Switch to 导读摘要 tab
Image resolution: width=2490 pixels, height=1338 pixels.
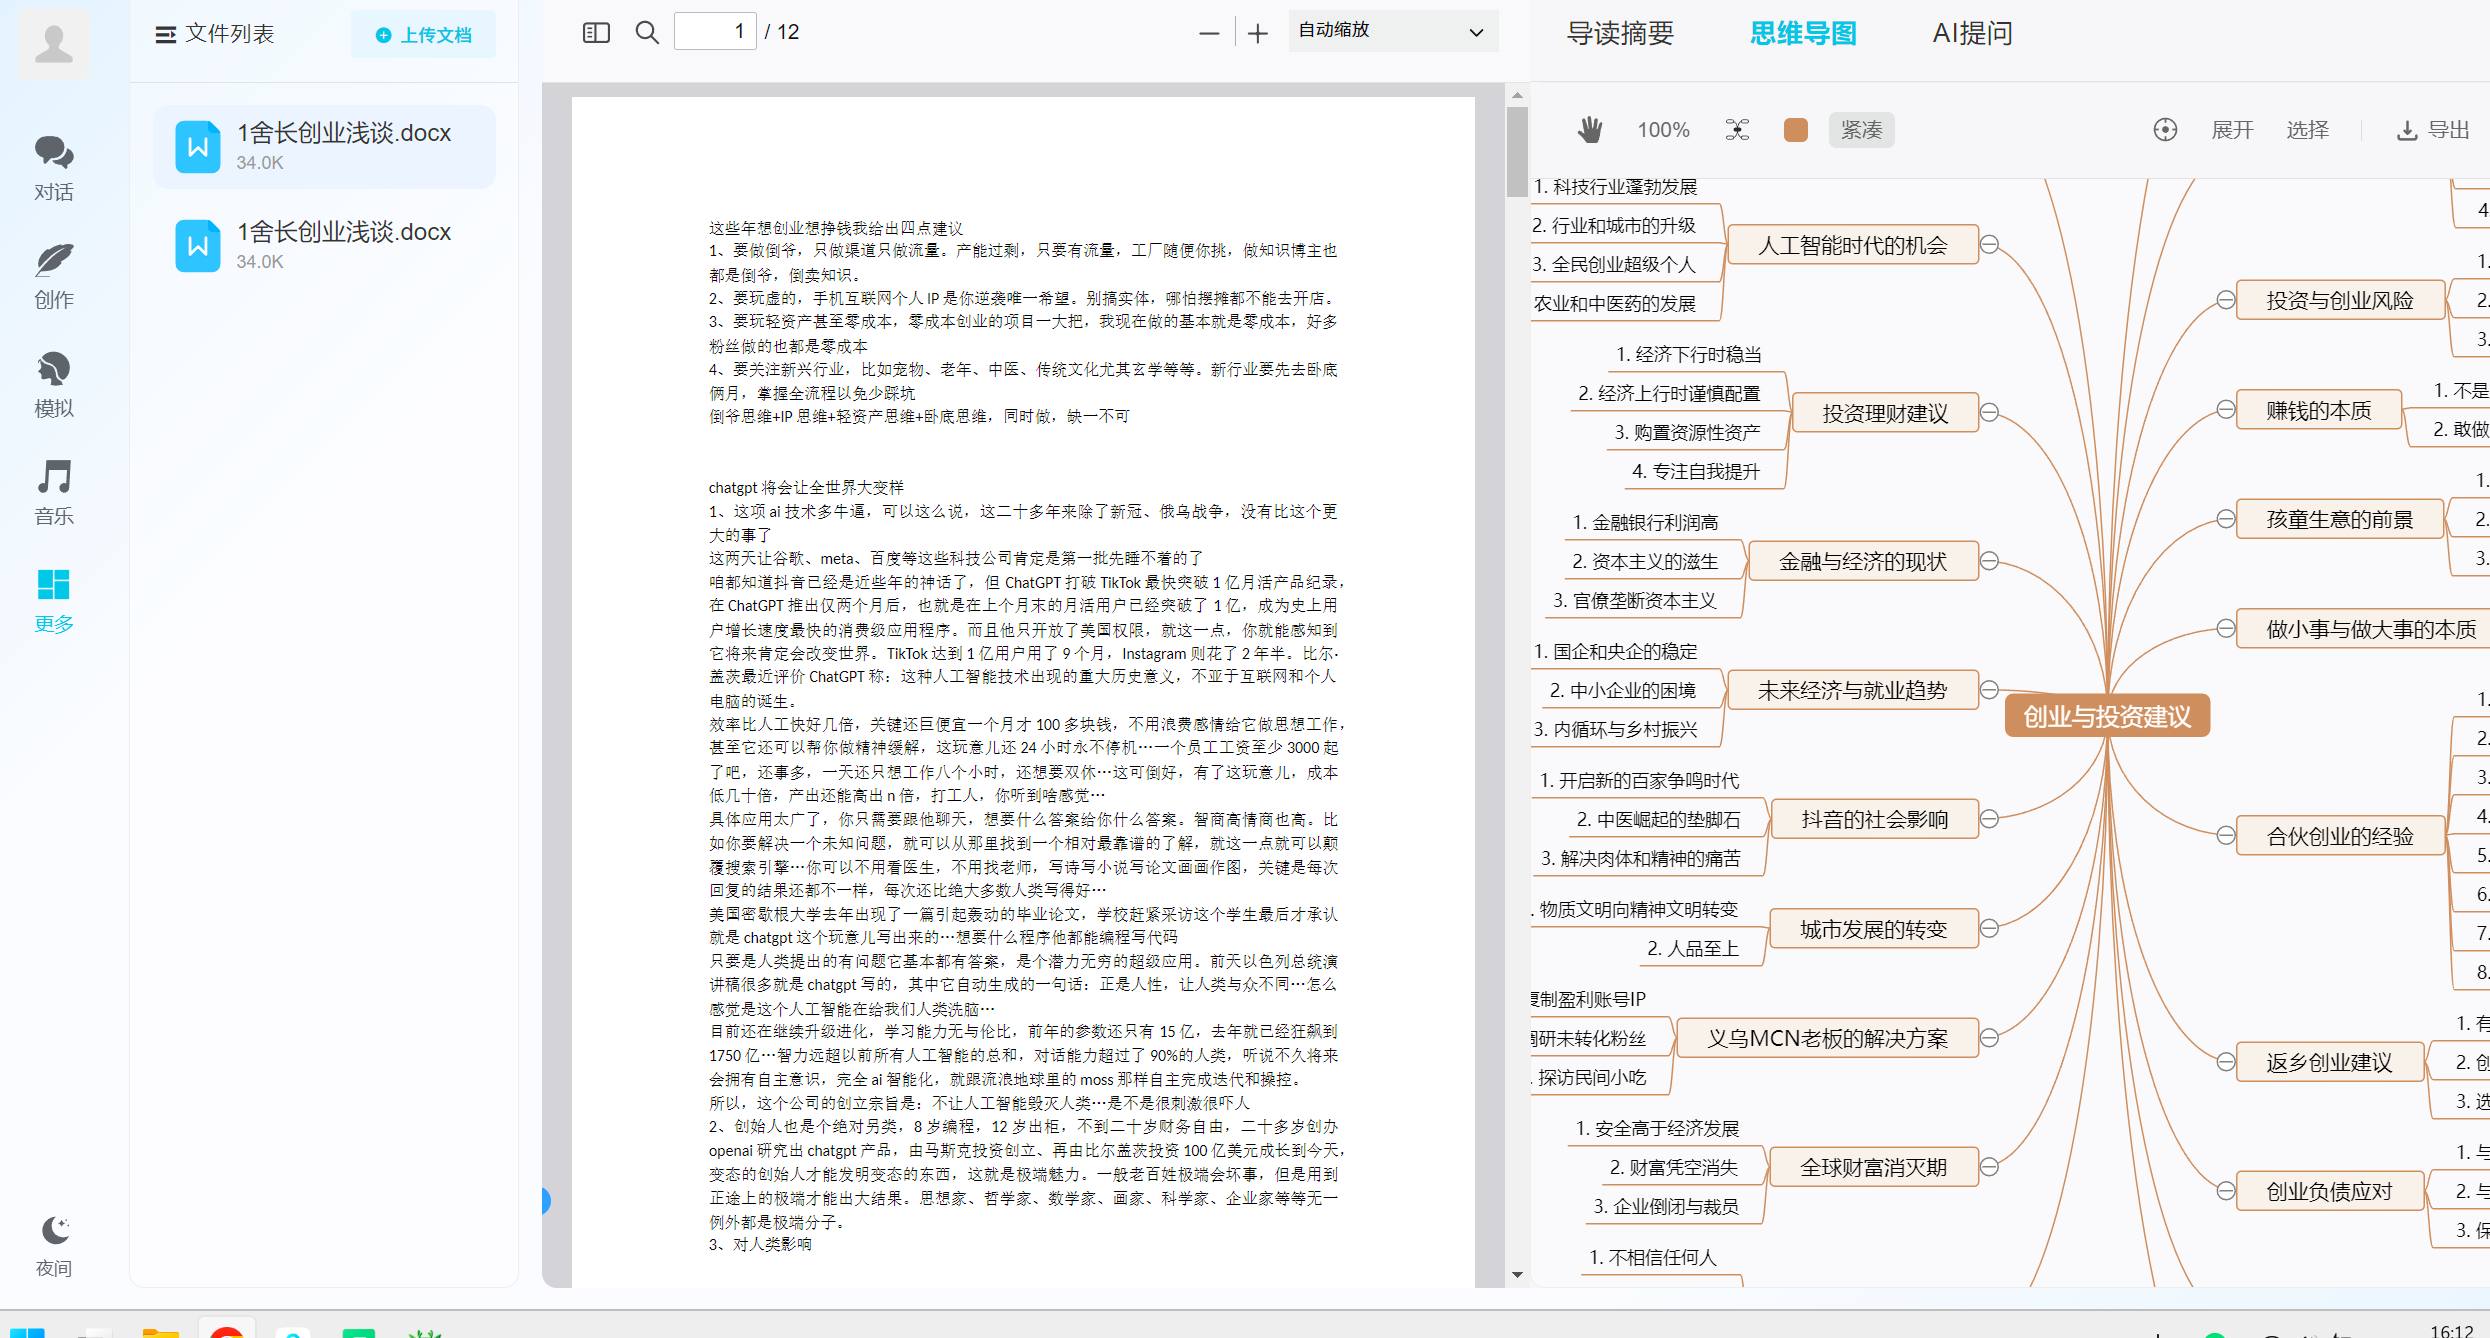tap(1620, 33)
